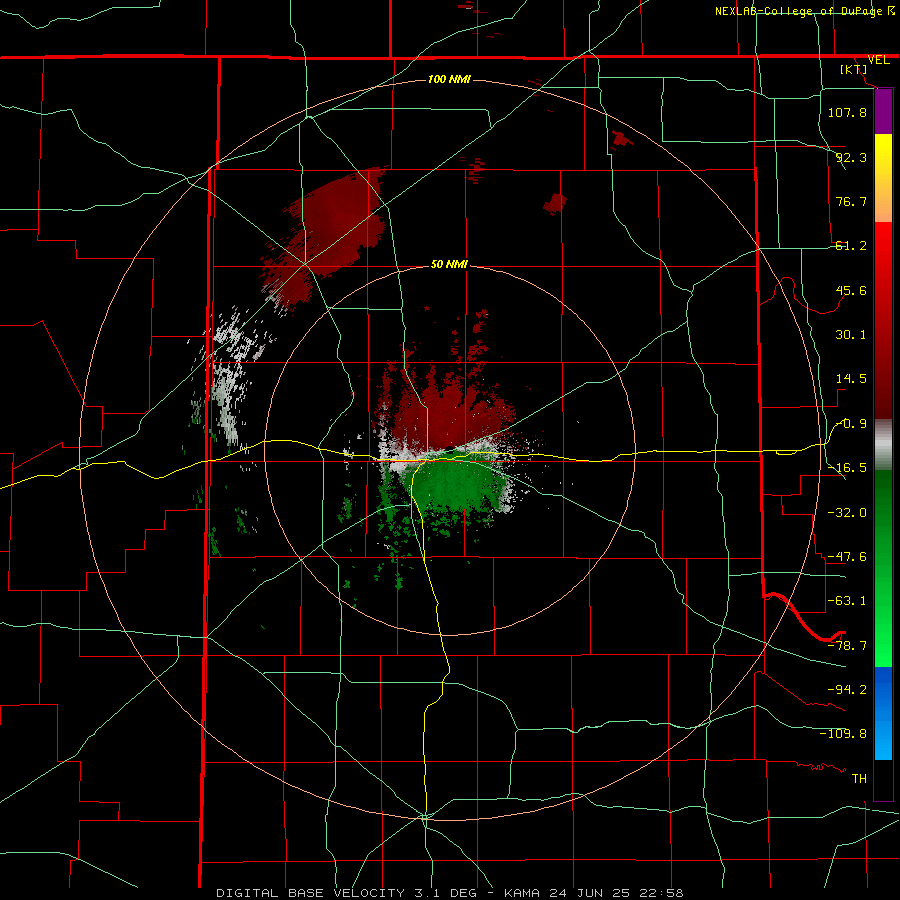Image resolution: width=900 pixels, height=900 pixels.
Task: Pick the bright red segment of the color bar
Action: (883, 255)
